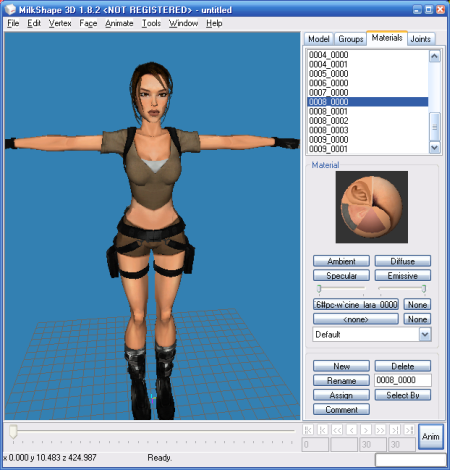
Task: Select the Materials tab
Action: [x=387, y=38]
